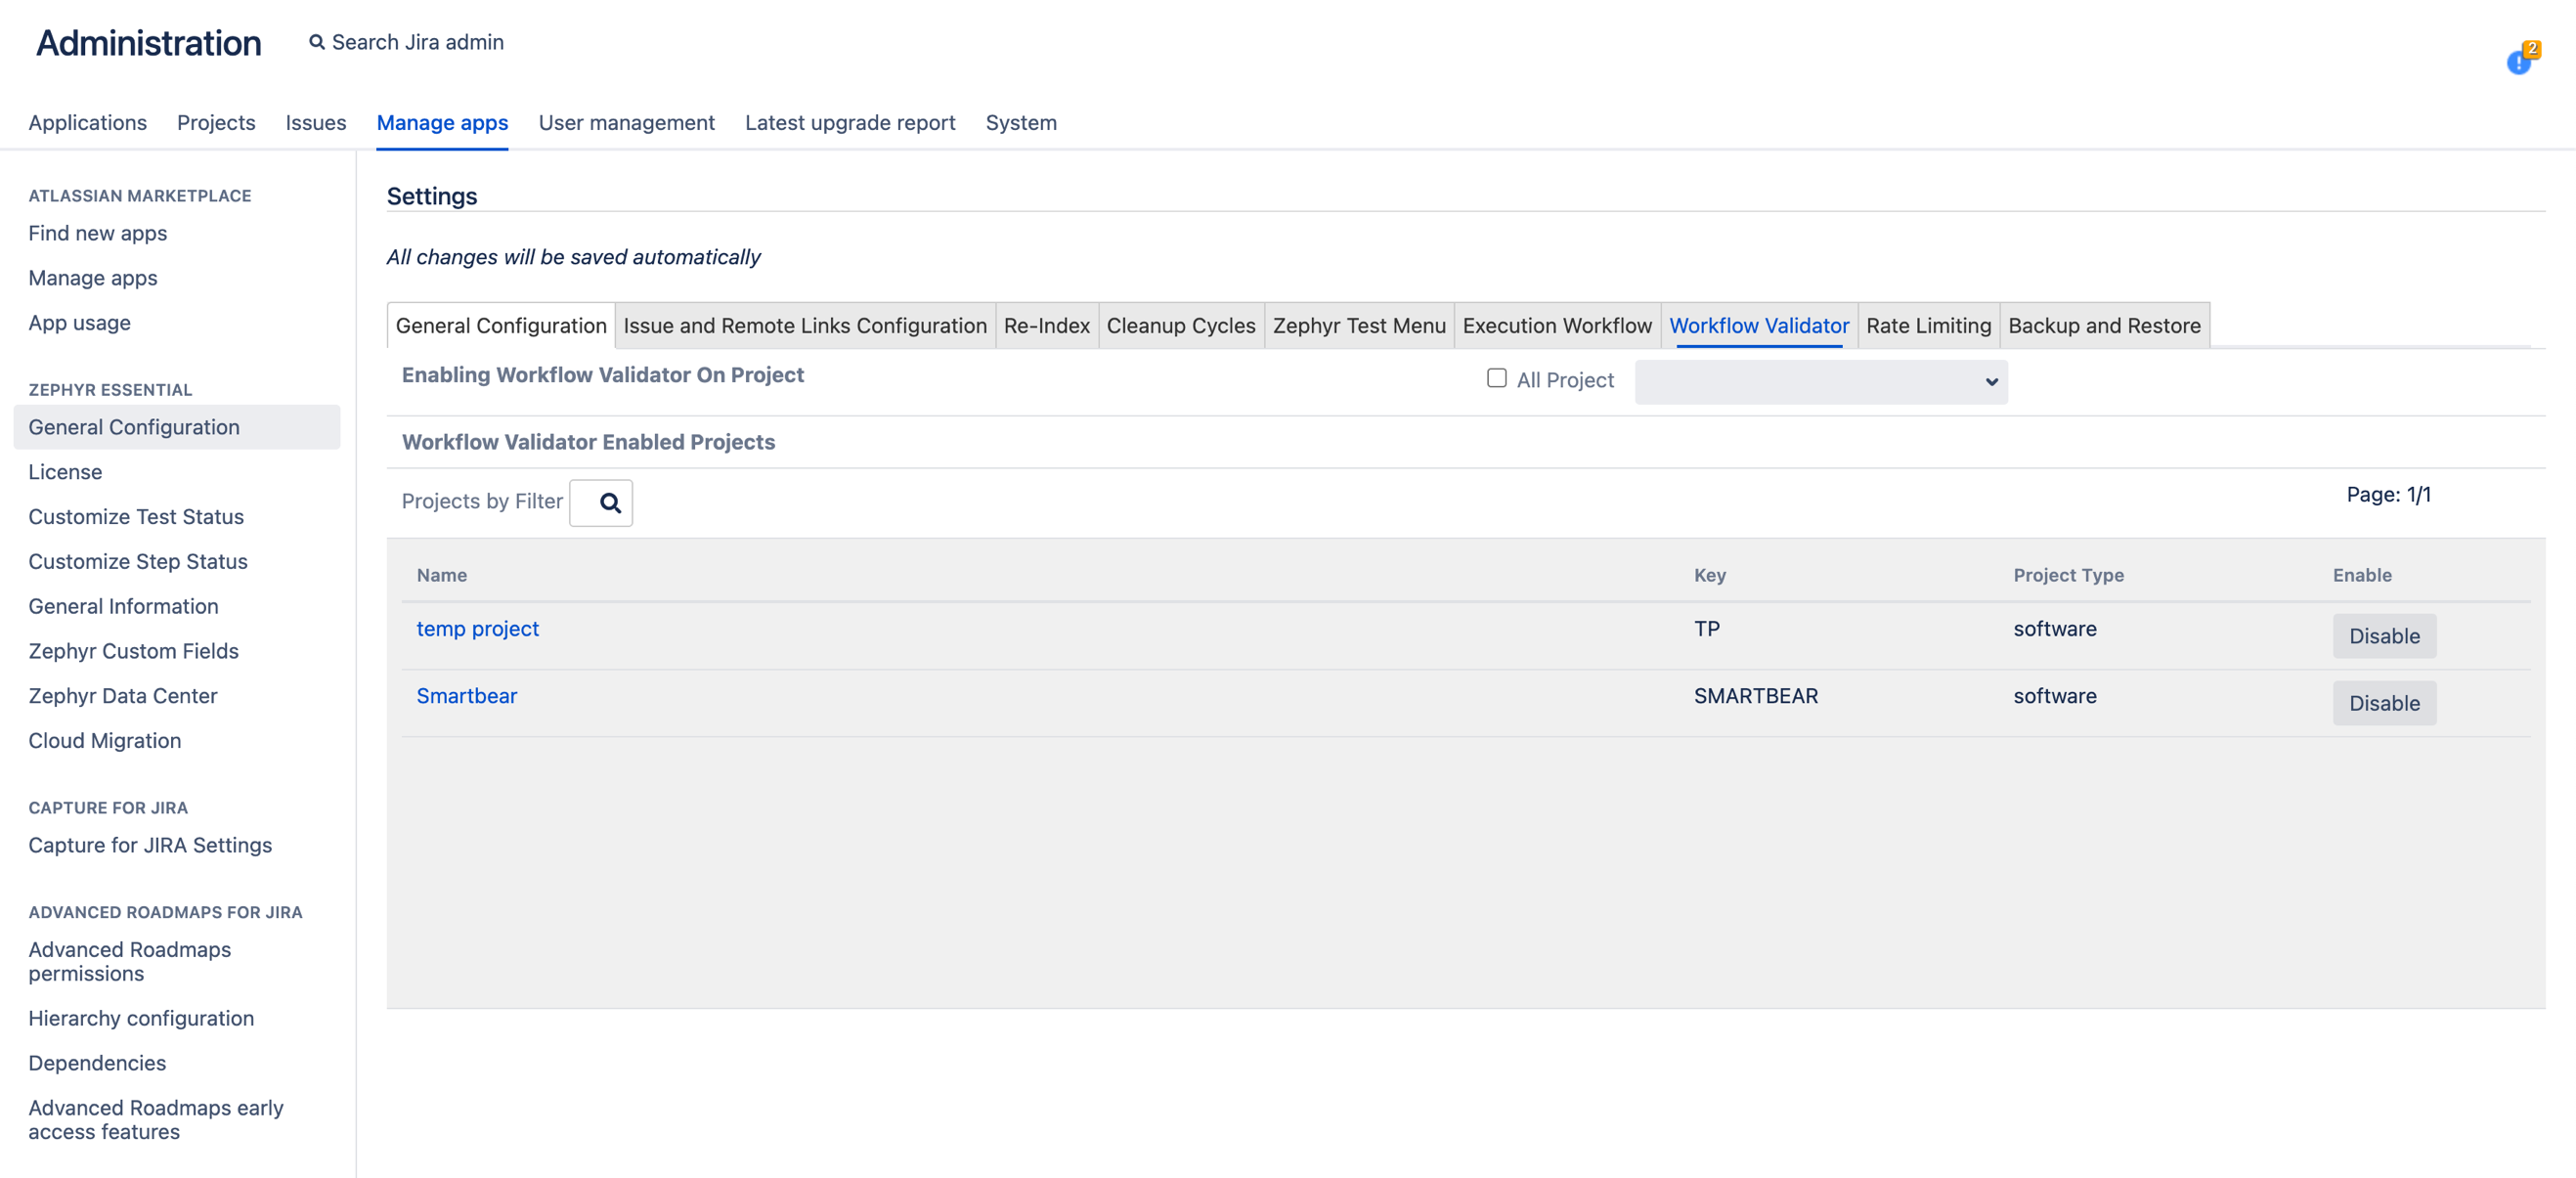The width and height of the screenshot is (2576, 1178).
Task: Switch to the Backup and Restore tab
Action: 2104,325
